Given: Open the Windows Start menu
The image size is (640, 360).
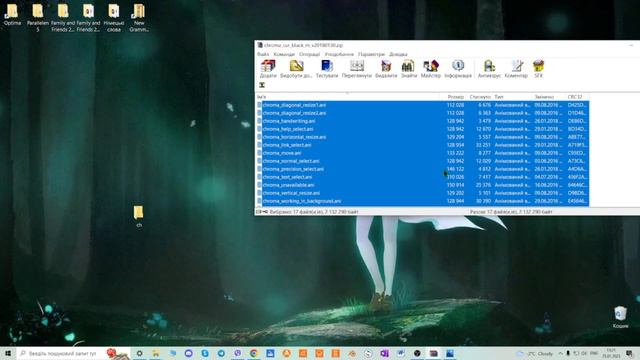Looking at the screenshot, I should point(8,353).
